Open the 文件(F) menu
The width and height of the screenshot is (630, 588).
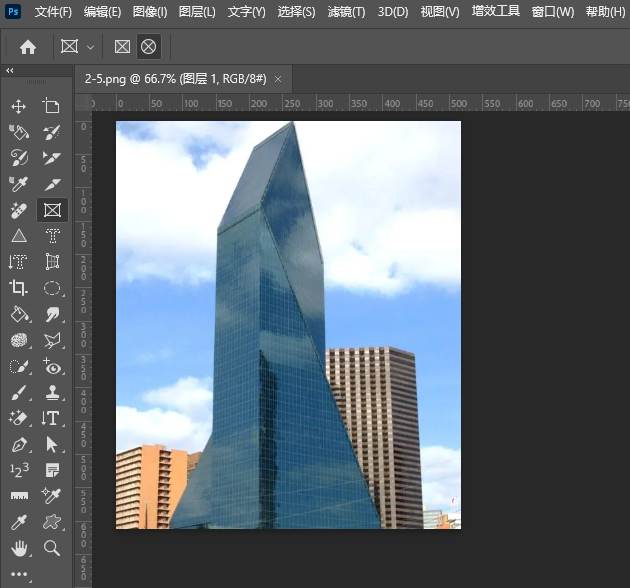pos(53,12)
